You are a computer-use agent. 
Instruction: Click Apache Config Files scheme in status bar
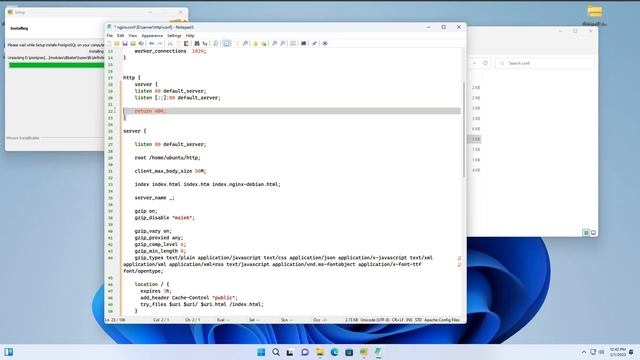442,320
